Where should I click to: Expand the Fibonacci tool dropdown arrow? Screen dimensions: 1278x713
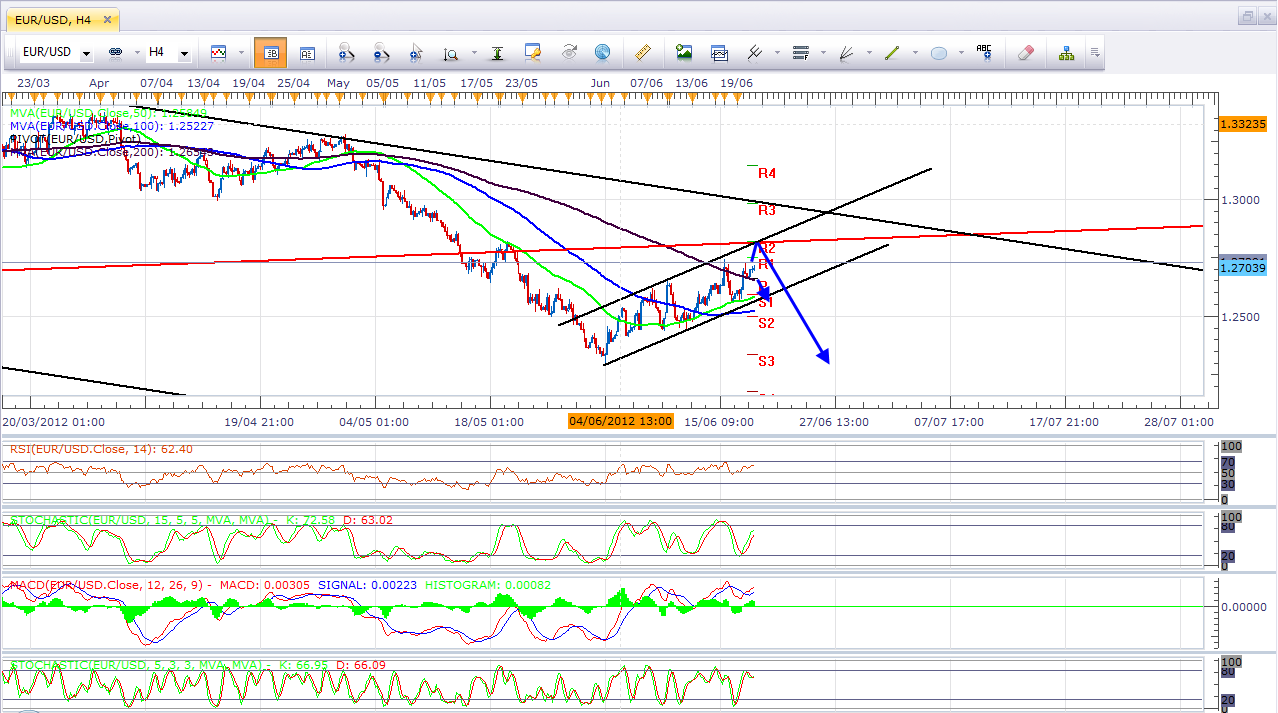click(x=822, y=52)
